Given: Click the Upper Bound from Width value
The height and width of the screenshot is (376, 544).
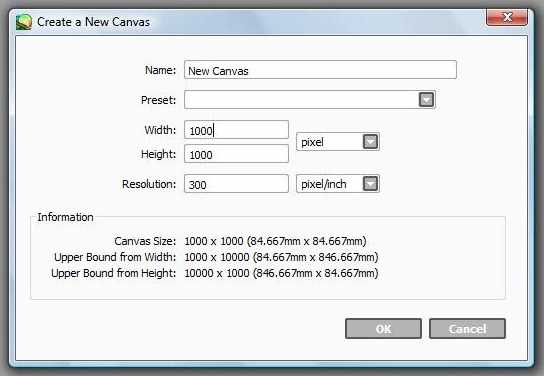Looking at the screenshot, I should point(281,257).
